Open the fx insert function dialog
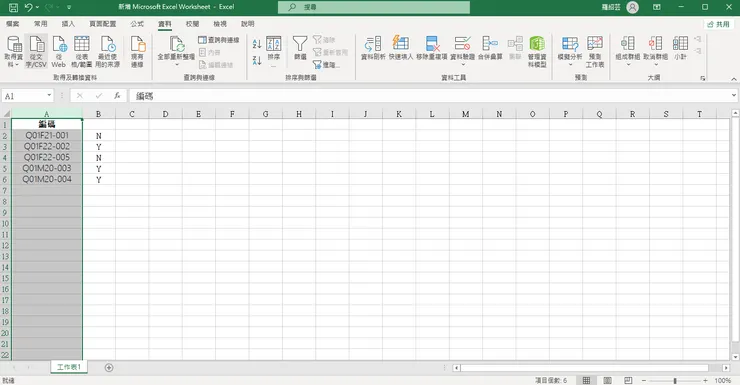This screenshot has height=385, width=740. coord(117,96)
